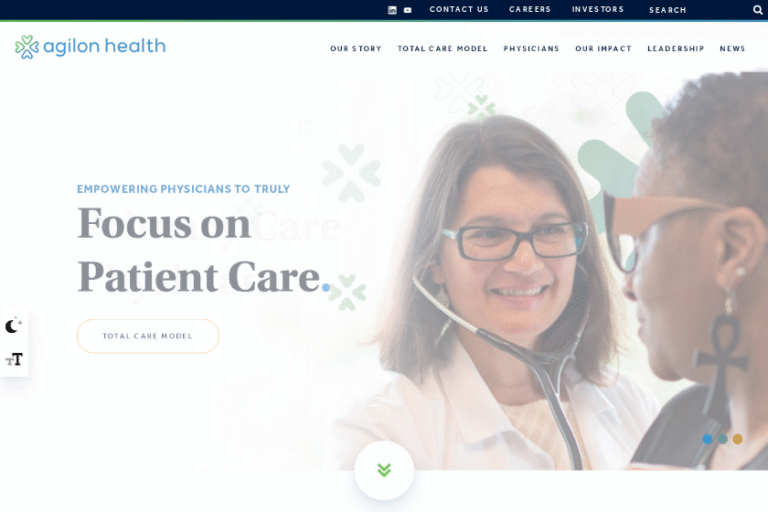768x512 pixels.
Task: Select the teal carousel slide dot
Action: [722, 439]
